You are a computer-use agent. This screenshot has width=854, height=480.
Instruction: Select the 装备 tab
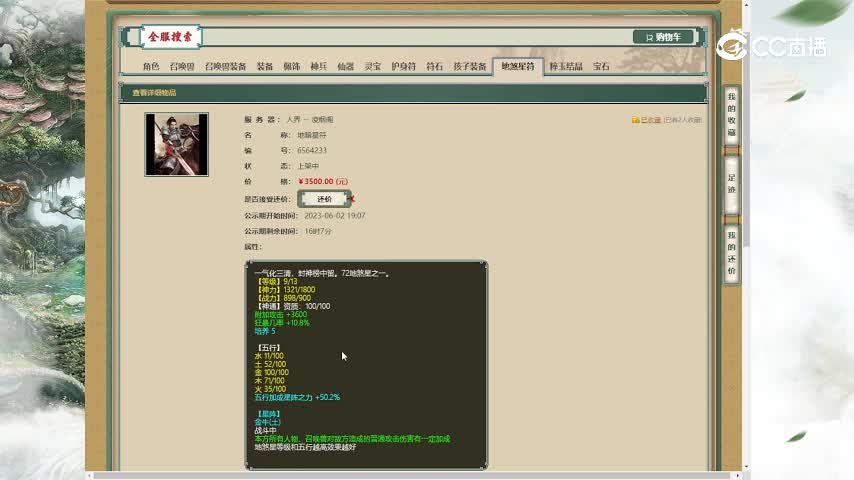[265, 66]
